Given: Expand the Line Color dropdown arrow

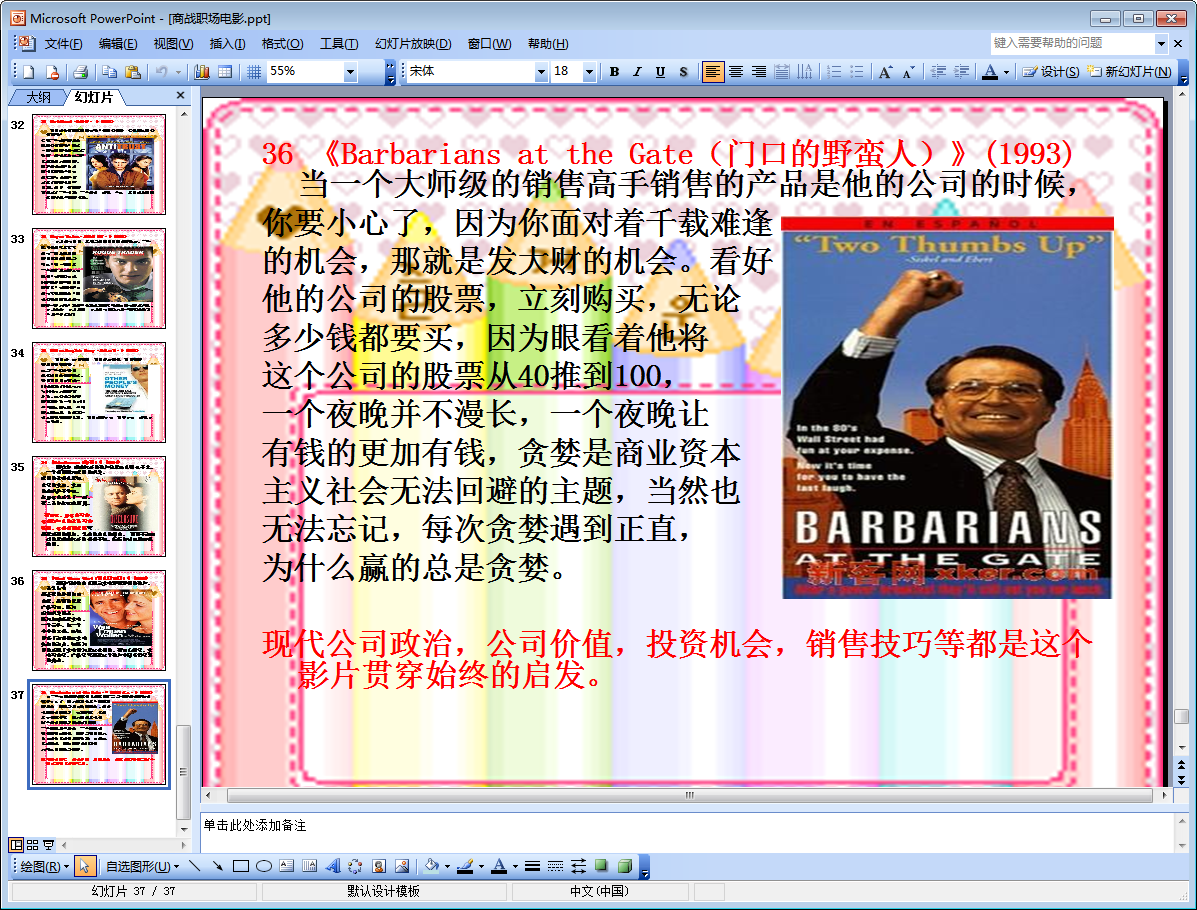Looking at the screenshot, I should (x=481, y=866).
